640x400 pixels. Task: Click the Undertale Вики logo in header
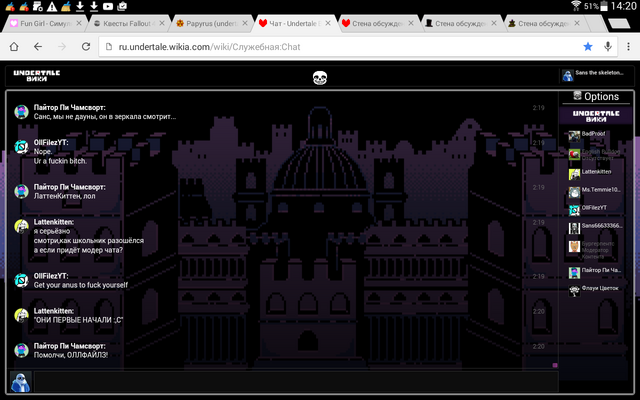pyautogui.click(x=37, y=76)
